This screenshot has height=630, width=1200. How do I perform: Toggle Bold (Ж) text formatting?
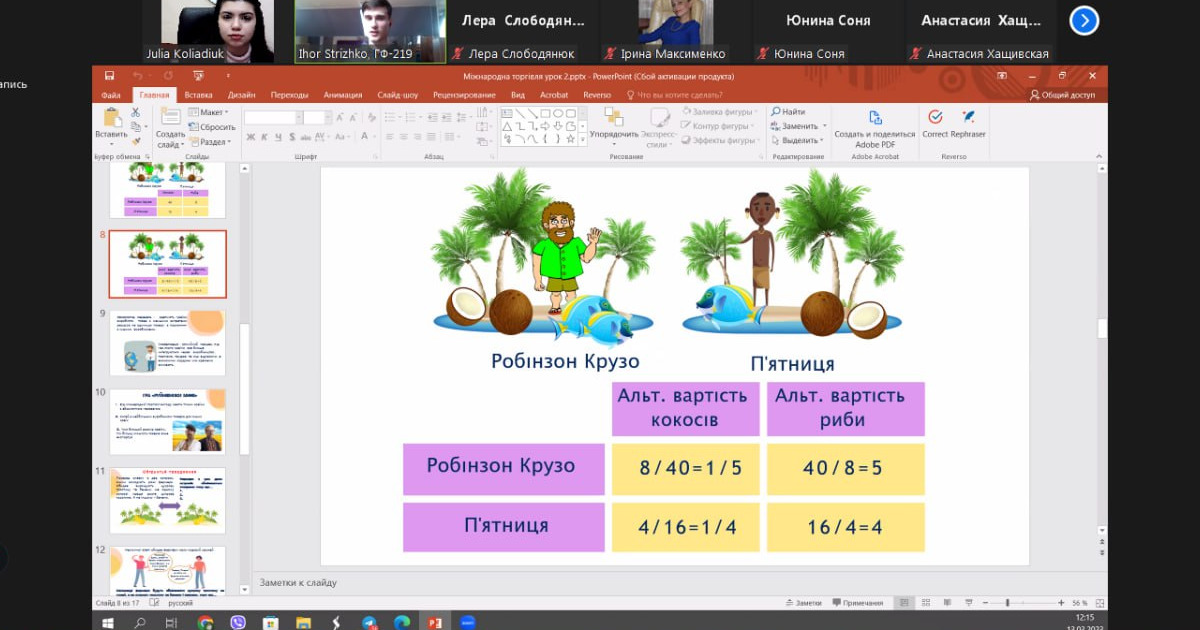pos(250,137)
